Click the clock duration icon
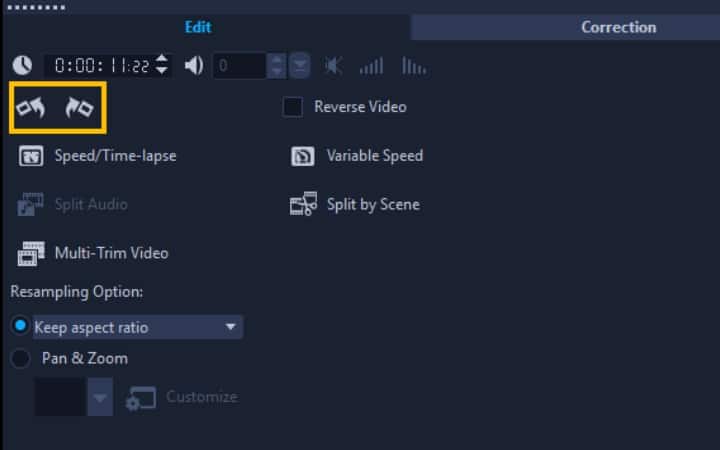This screenshot has width=720, height=450. click(22, 66)
